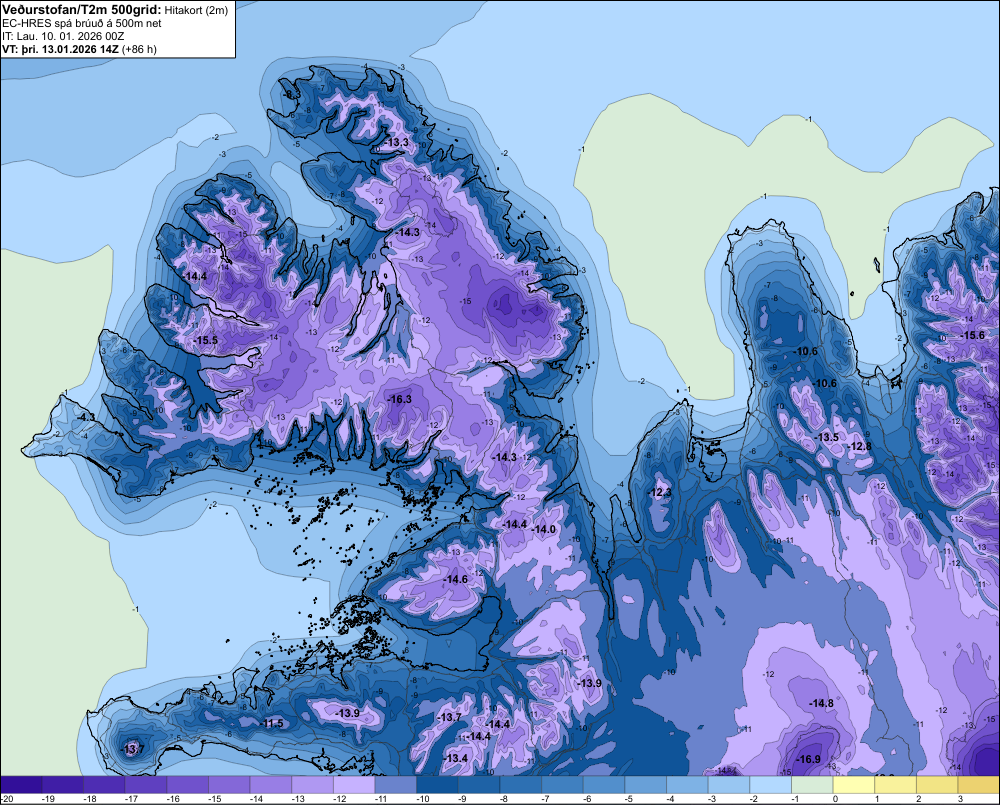
Task: Select the '-12.3' temperature label
Action: [x=660, y=492]
